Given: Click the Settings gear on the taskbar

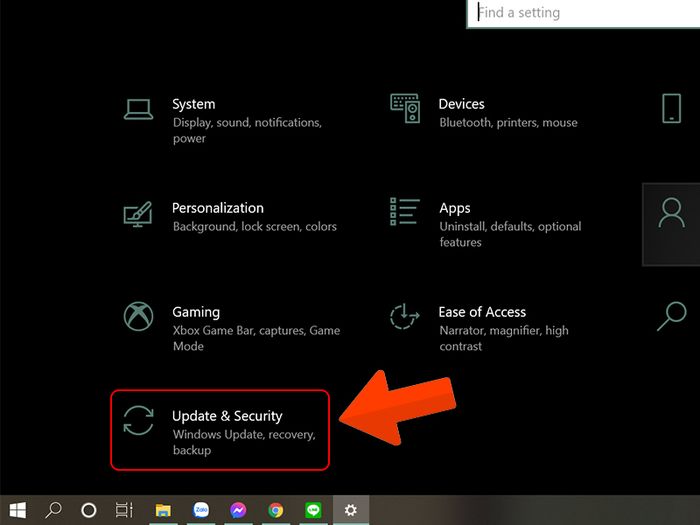Looking at the screenshot, I should [x=351, y=510].
